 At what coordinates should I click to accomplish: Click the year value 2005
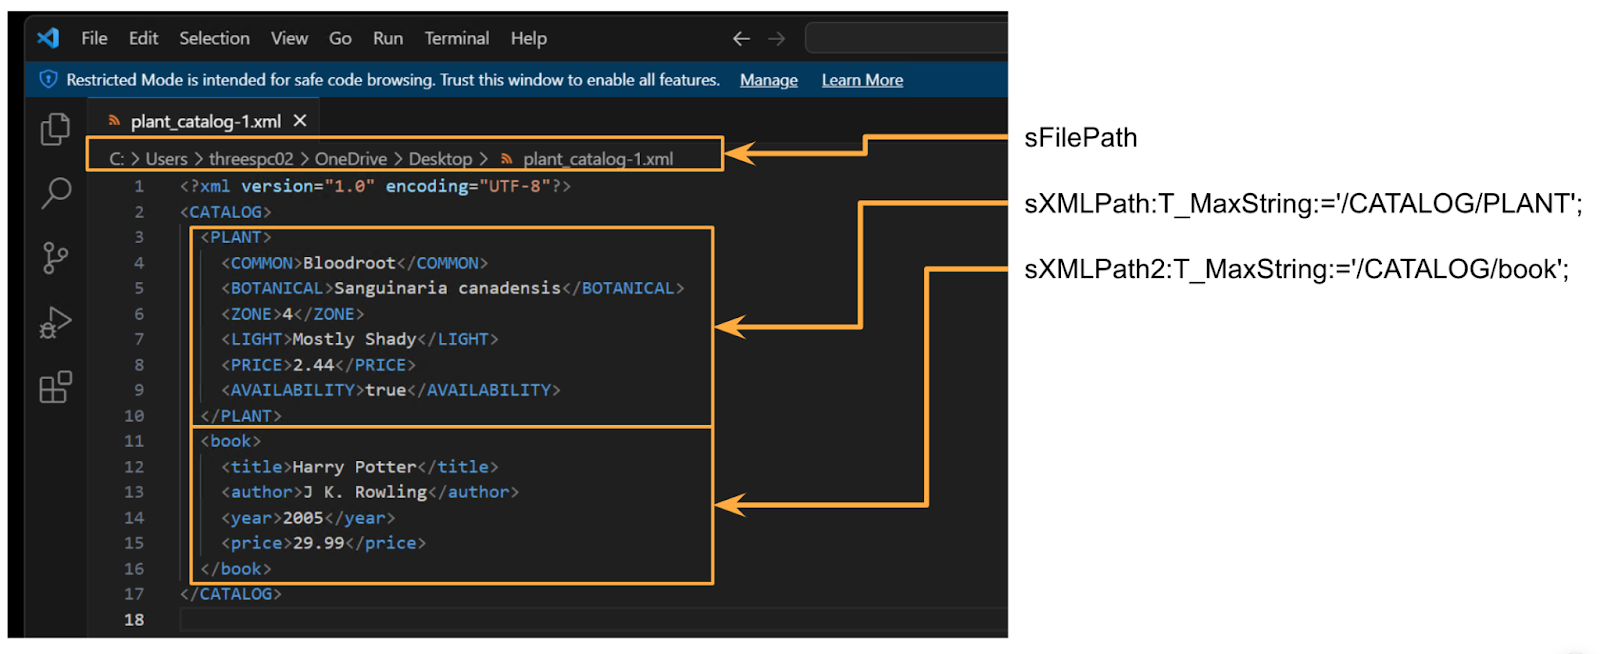(x=303, y=518)
